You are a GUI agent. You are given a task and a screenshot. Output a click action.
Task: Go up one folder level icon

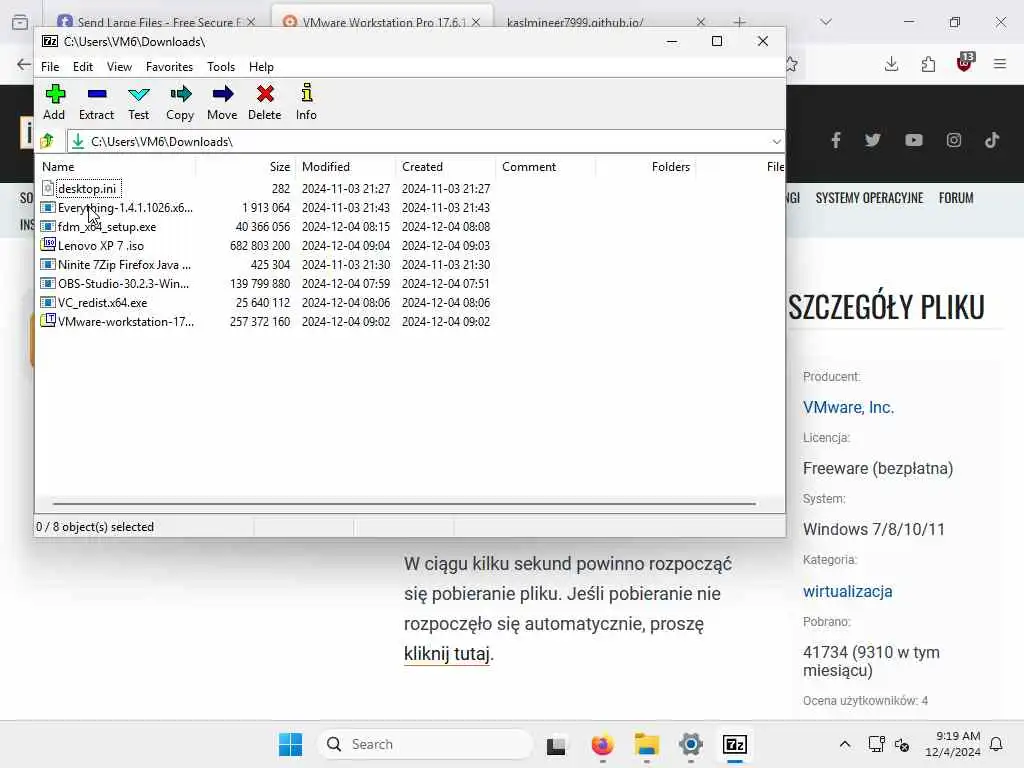point(47,141)
